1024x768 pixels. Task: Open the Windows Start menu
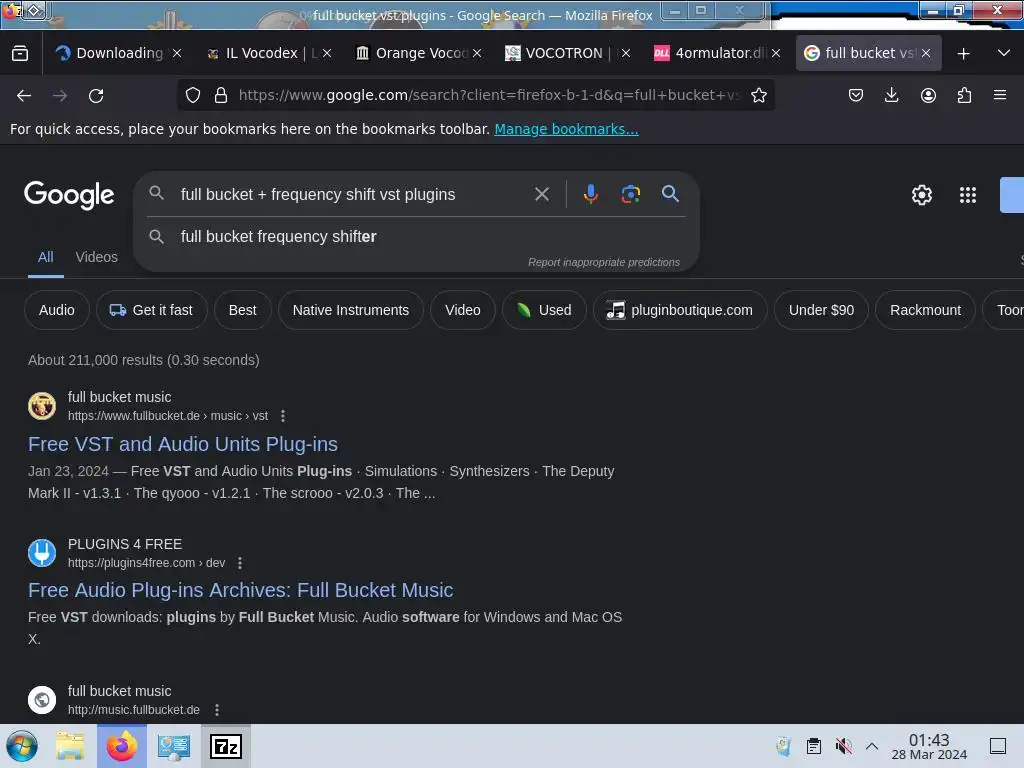(x=22, y=746)
